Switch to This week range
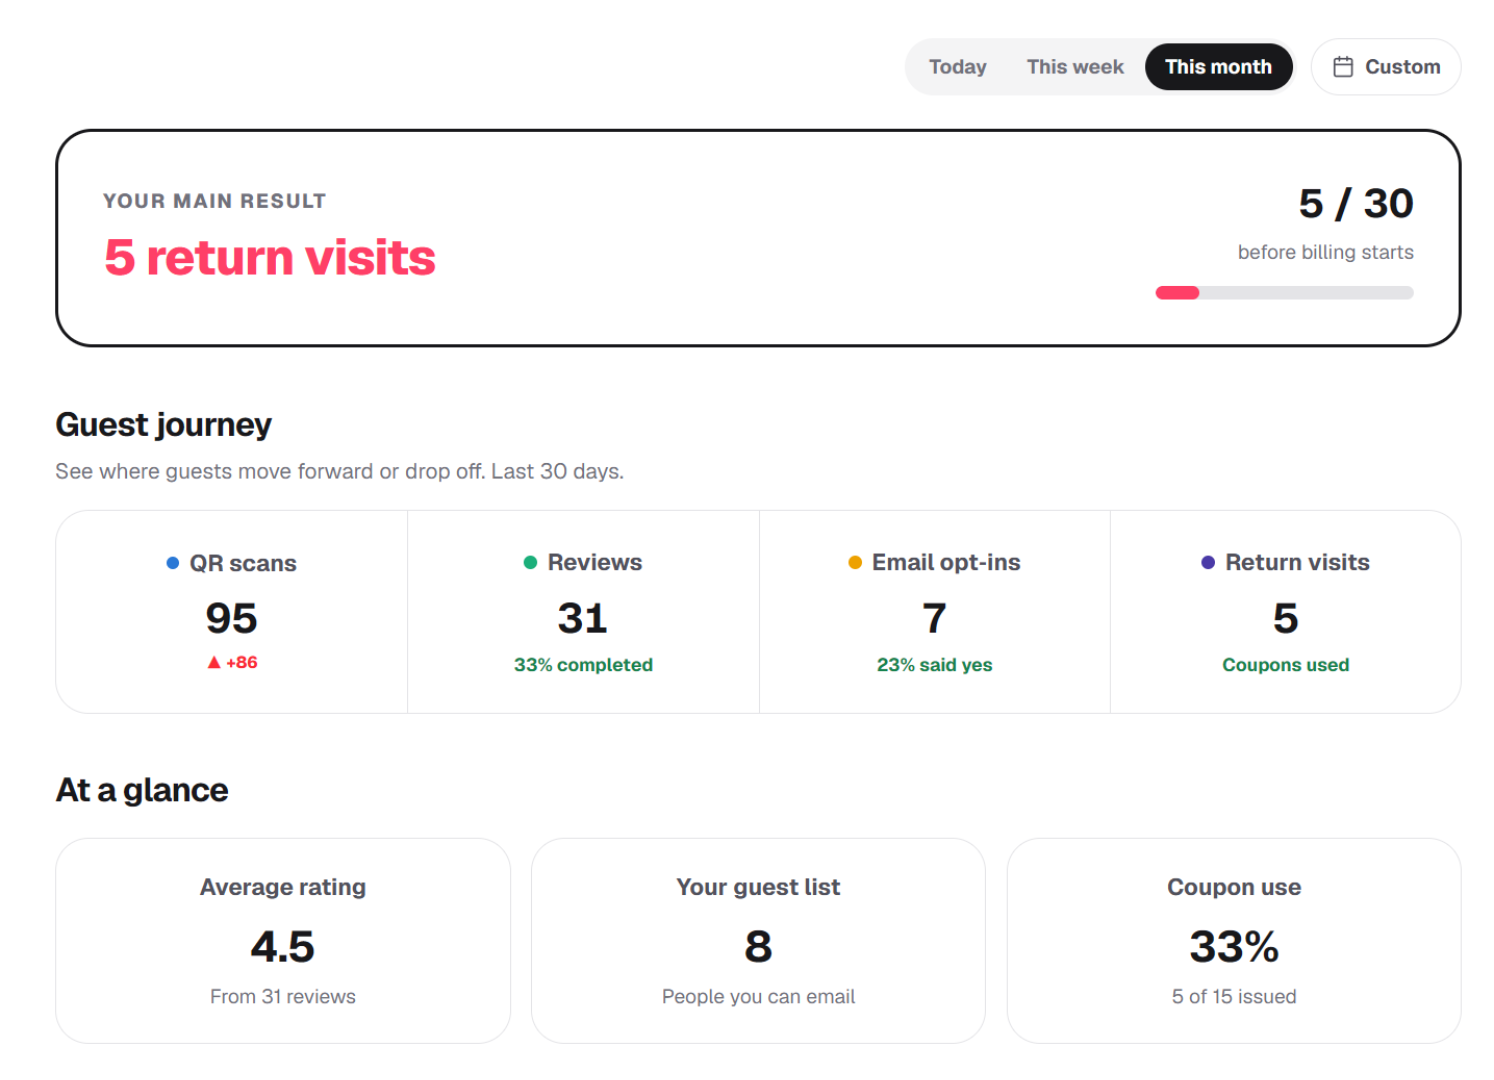1494x1080 pixels. [x=1075, y=67]
